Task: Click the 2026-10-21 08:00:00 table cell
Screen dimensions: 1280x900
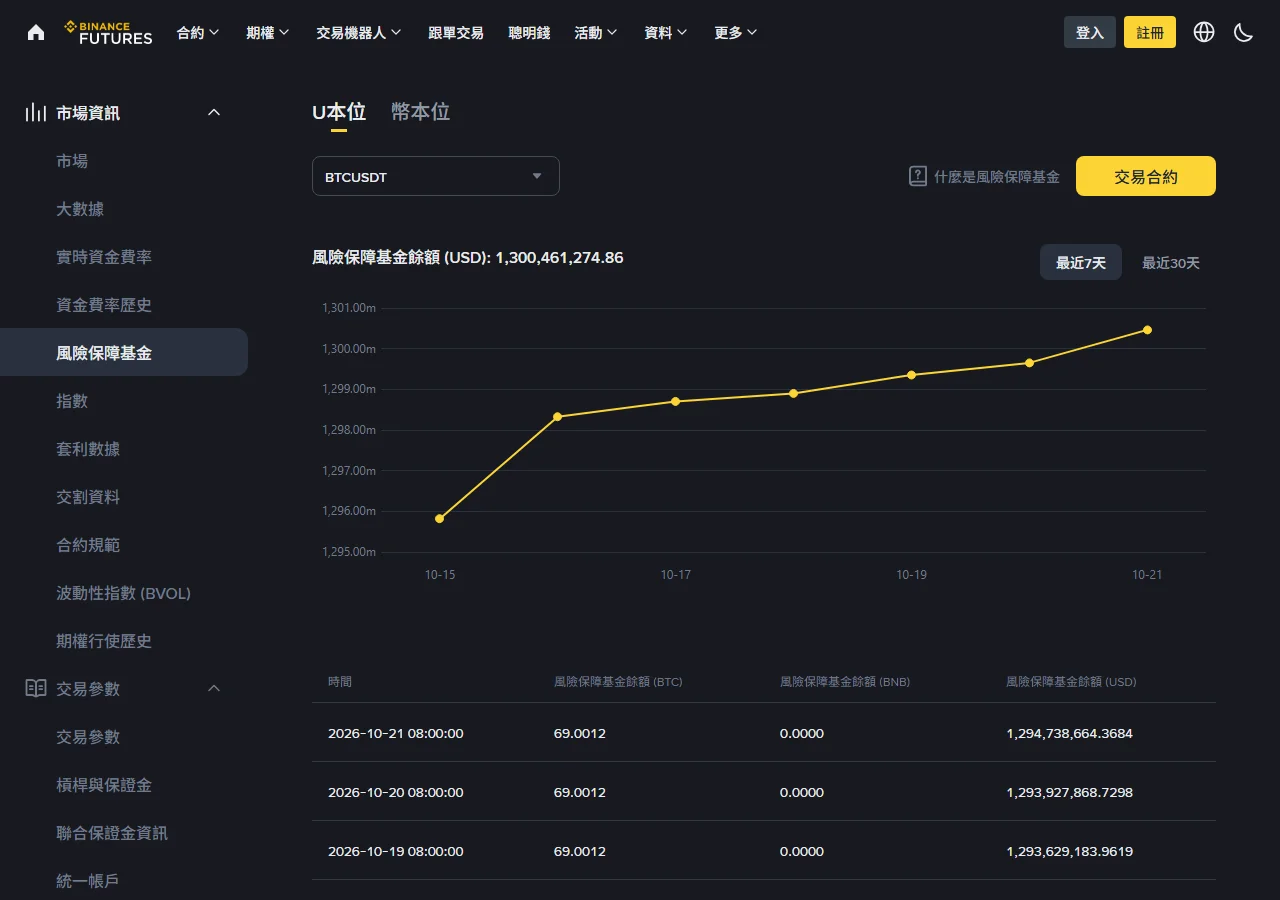Action: pyautogui.click(x=396, y=733)
